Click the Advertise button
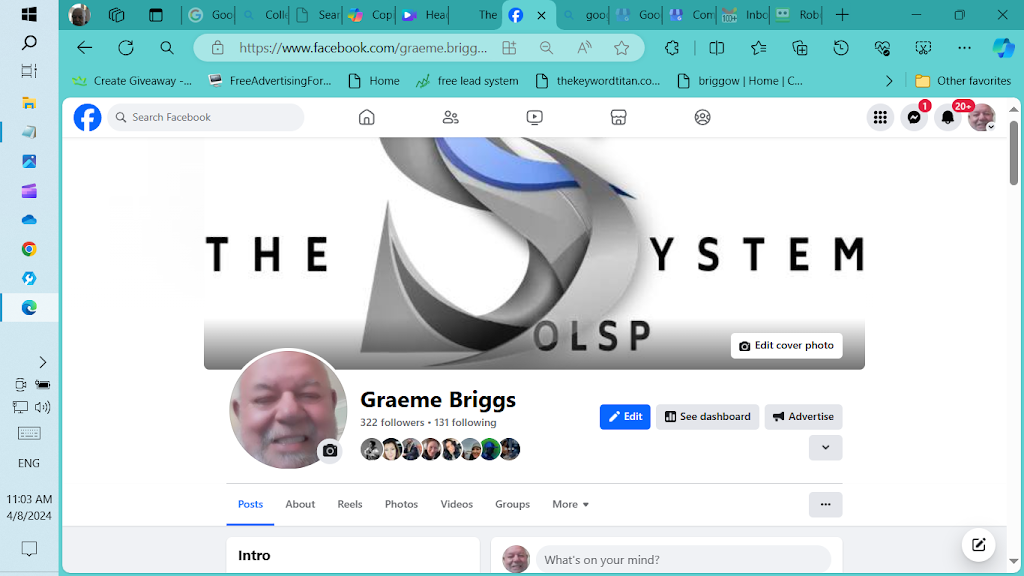The width and height of the screenshot is (1024, 576). 803,417
